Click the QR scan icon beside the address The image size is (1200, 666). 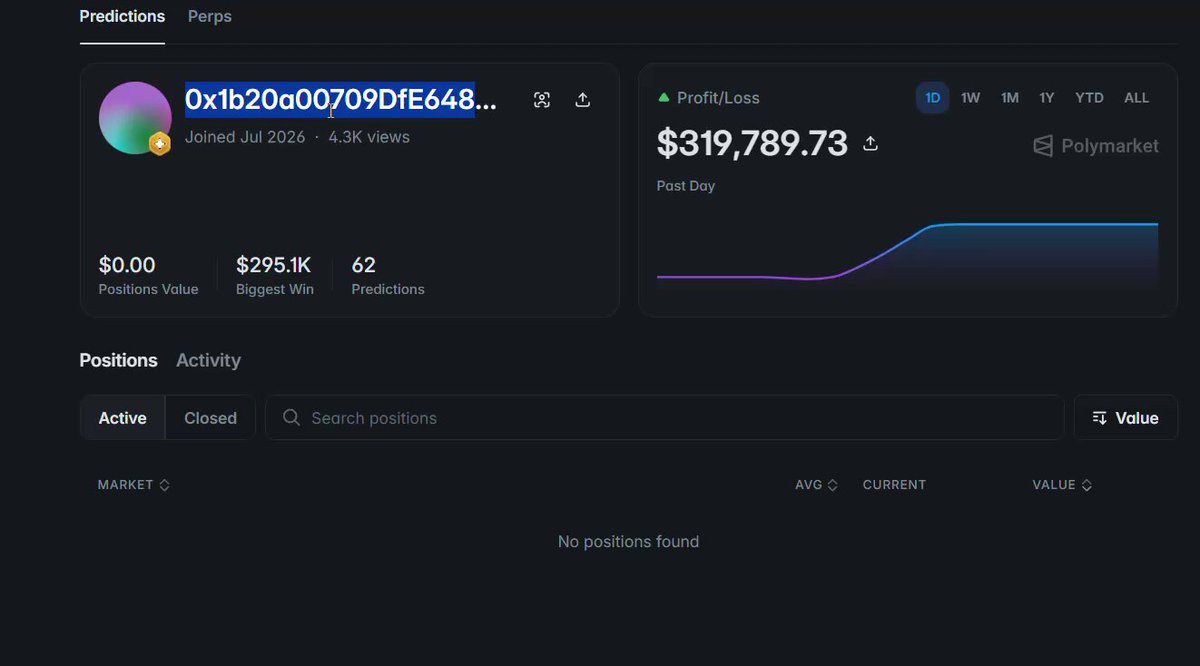pyautogui.click(x=542, y=100)
